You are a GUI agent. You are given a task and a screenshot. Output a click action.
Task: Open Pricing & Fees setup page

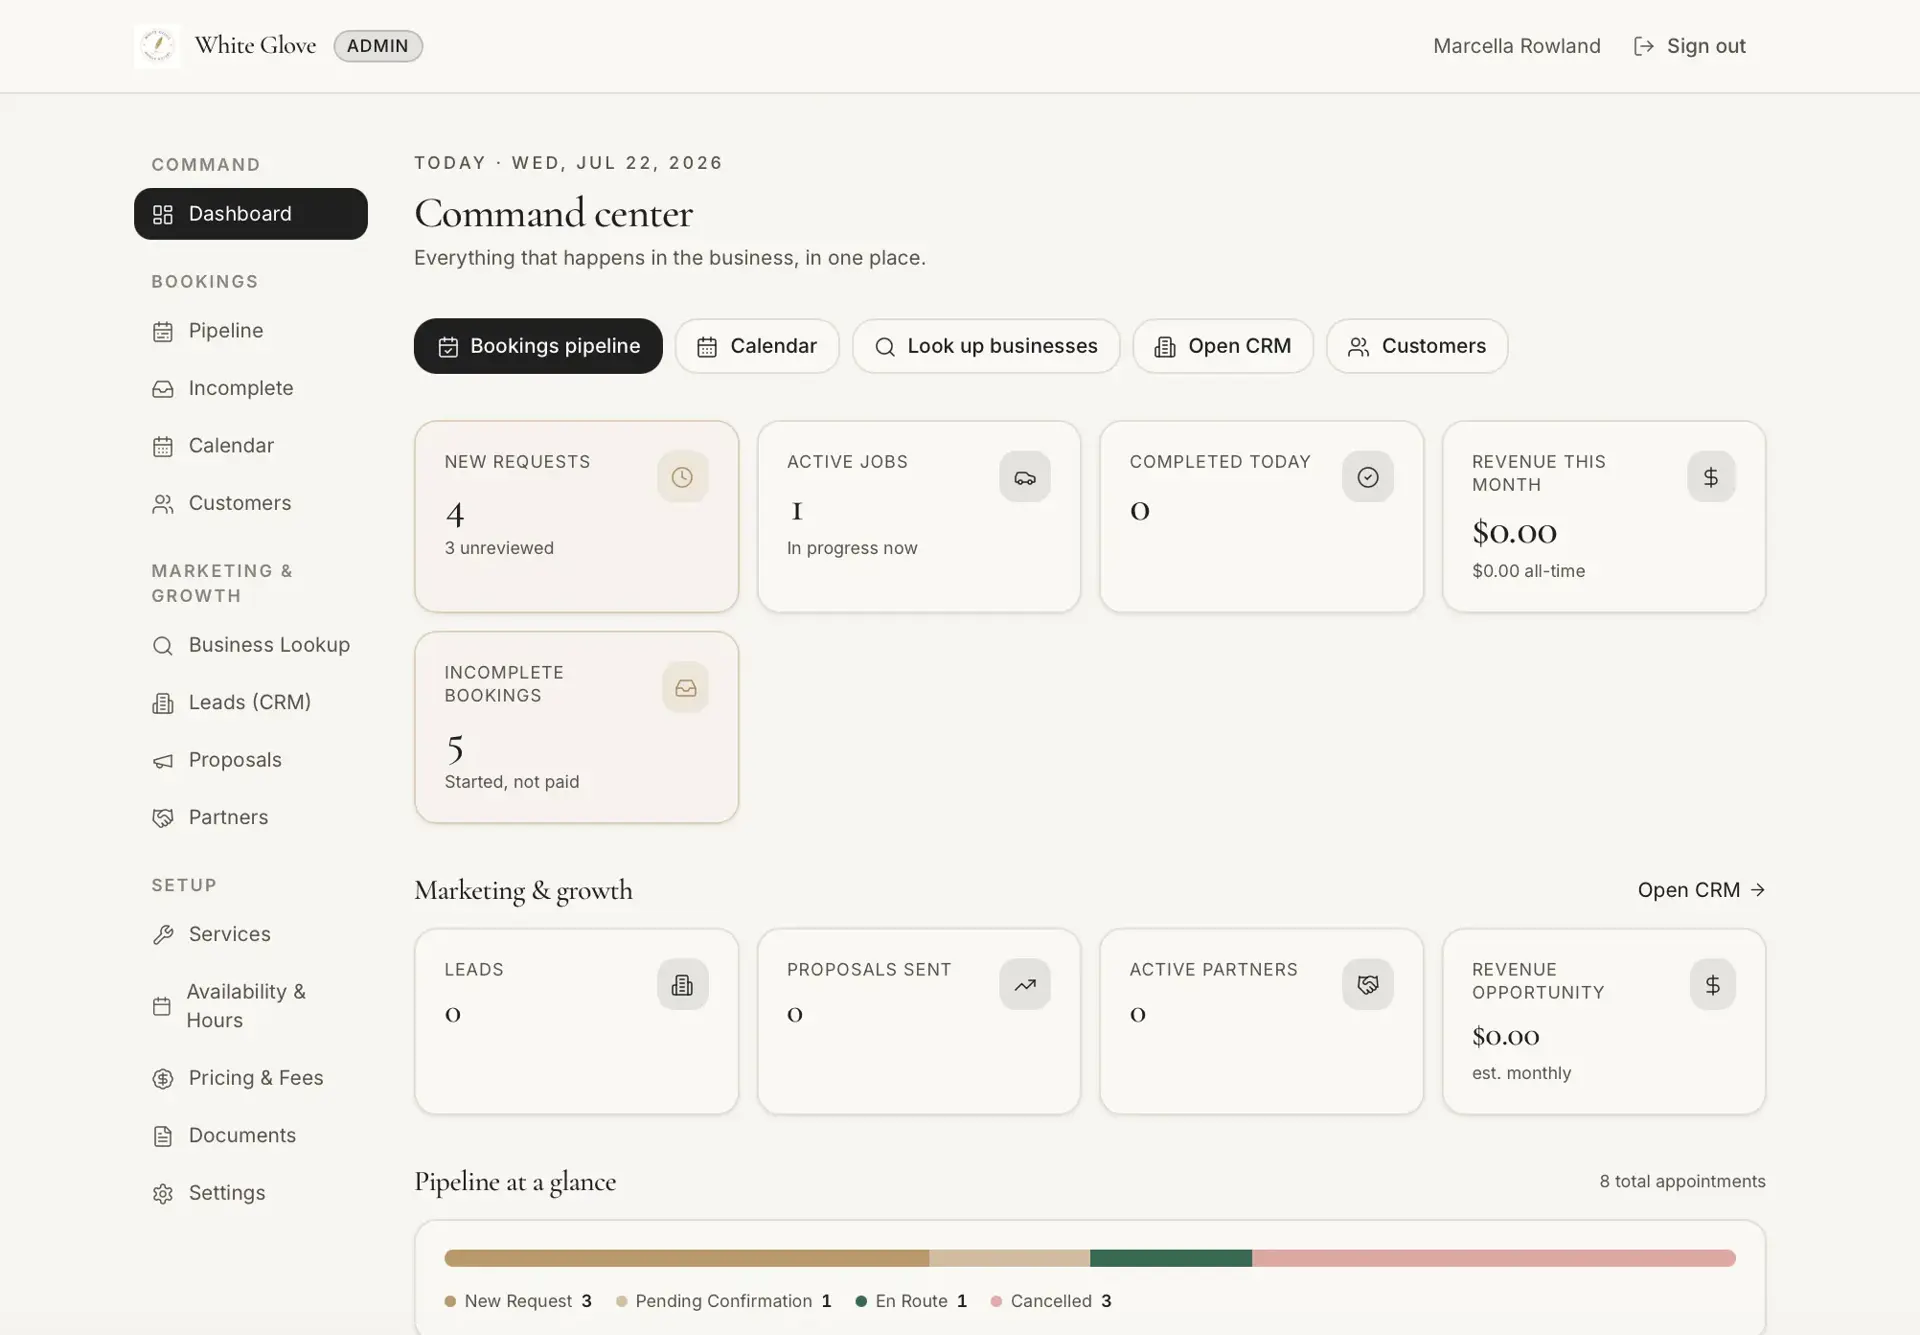251,1078
